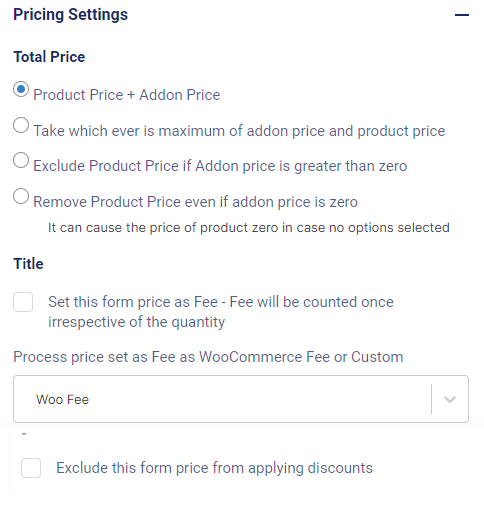Enable the Exclude this form price from discounts checkbox
484x505 pixels.
[x=31, y=468]
